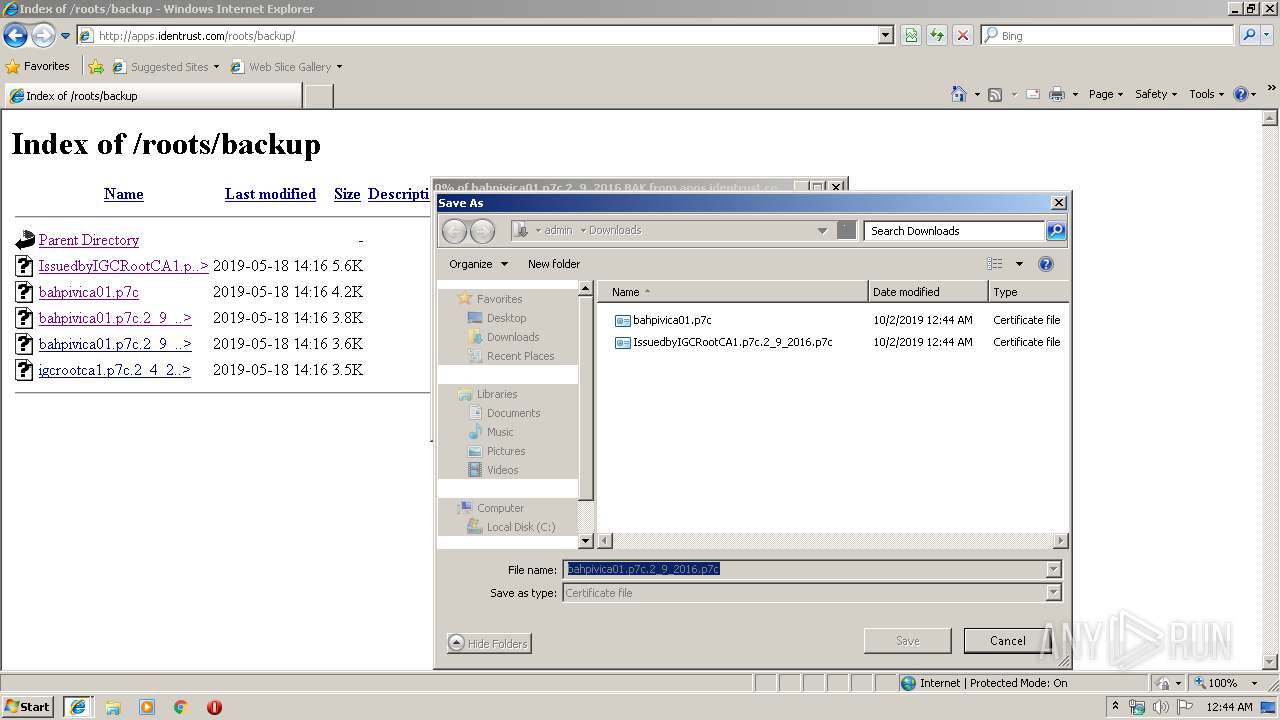Open the search provider dropdown arrow

(1268, 35)
